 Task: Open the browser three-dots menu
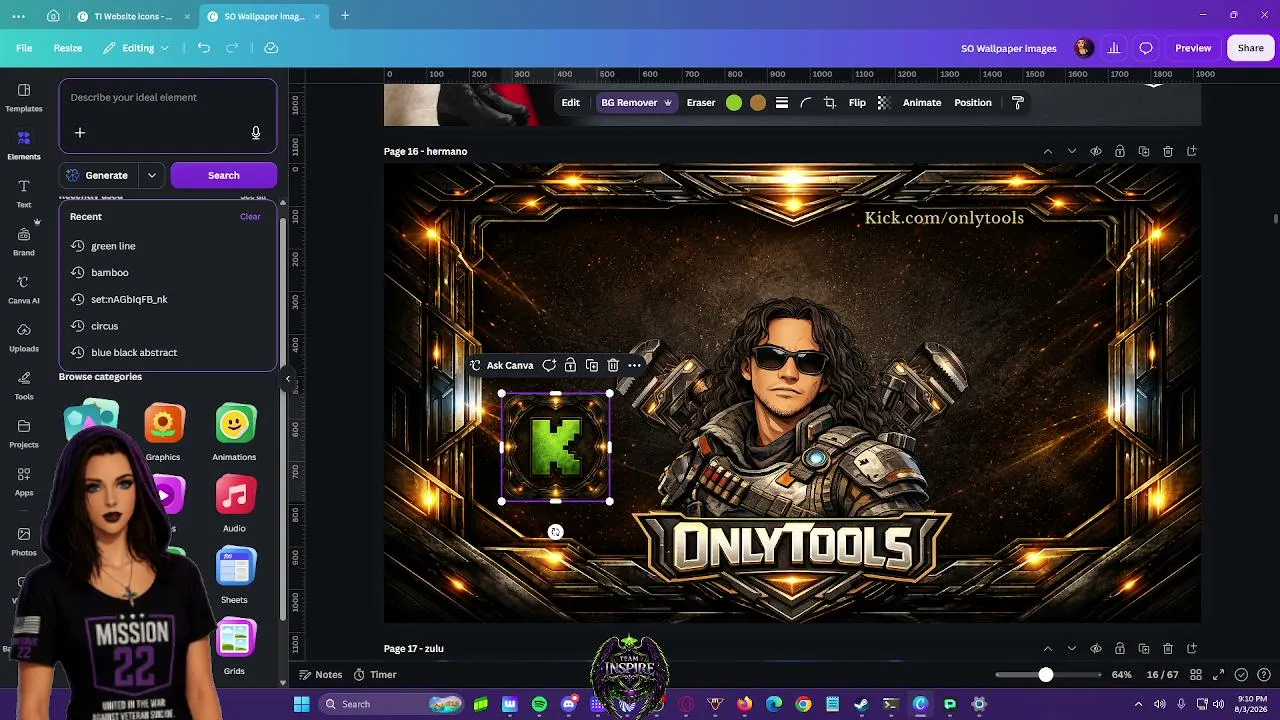19,16
